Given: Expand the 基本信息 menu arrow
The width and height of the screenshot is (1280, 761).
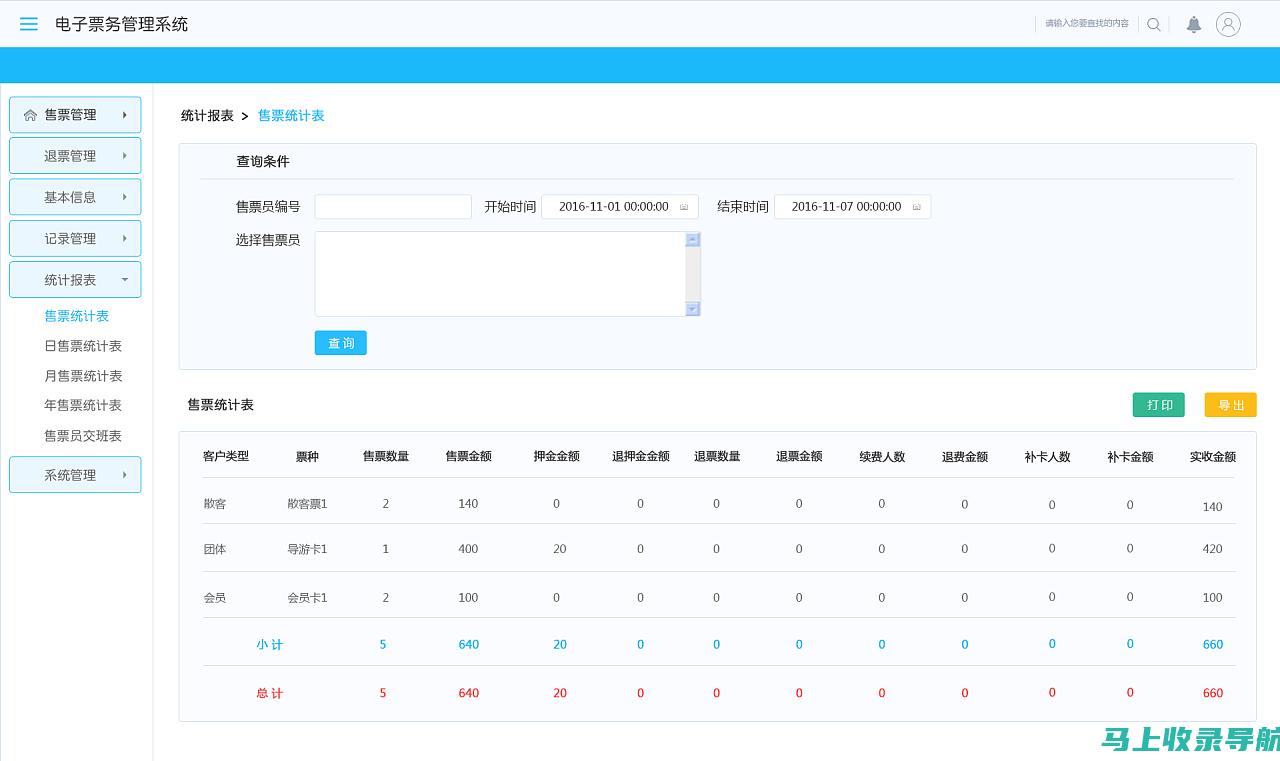Looking at the screenshot, I should click(x=125, y=197).
